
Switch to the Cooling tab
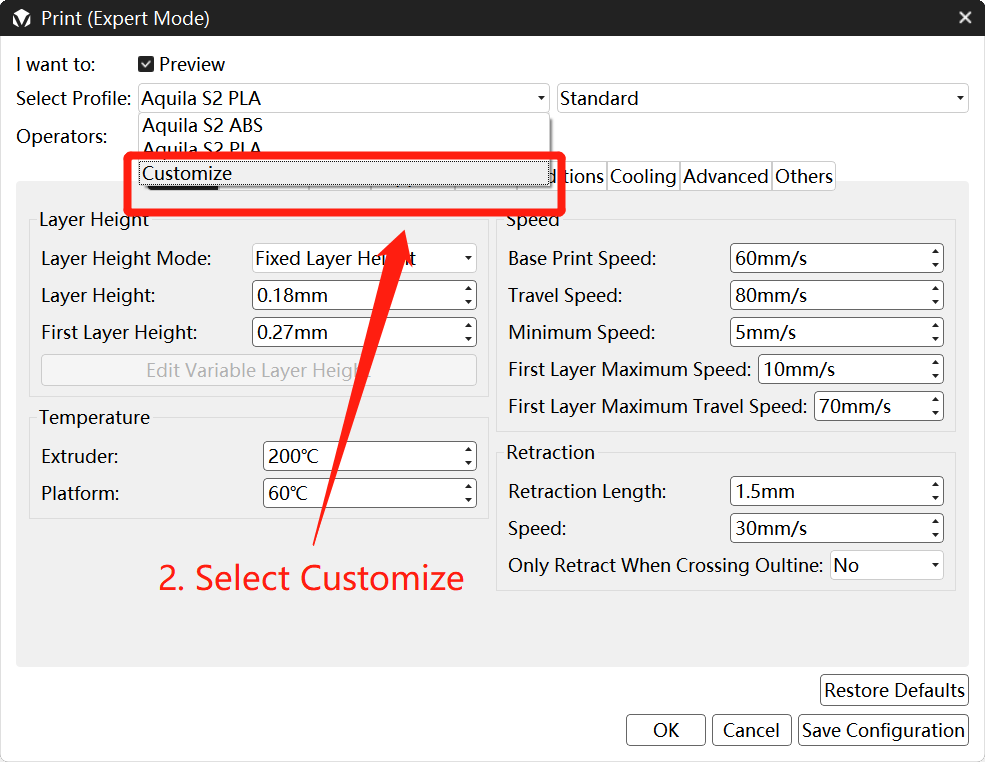point(643,177)
